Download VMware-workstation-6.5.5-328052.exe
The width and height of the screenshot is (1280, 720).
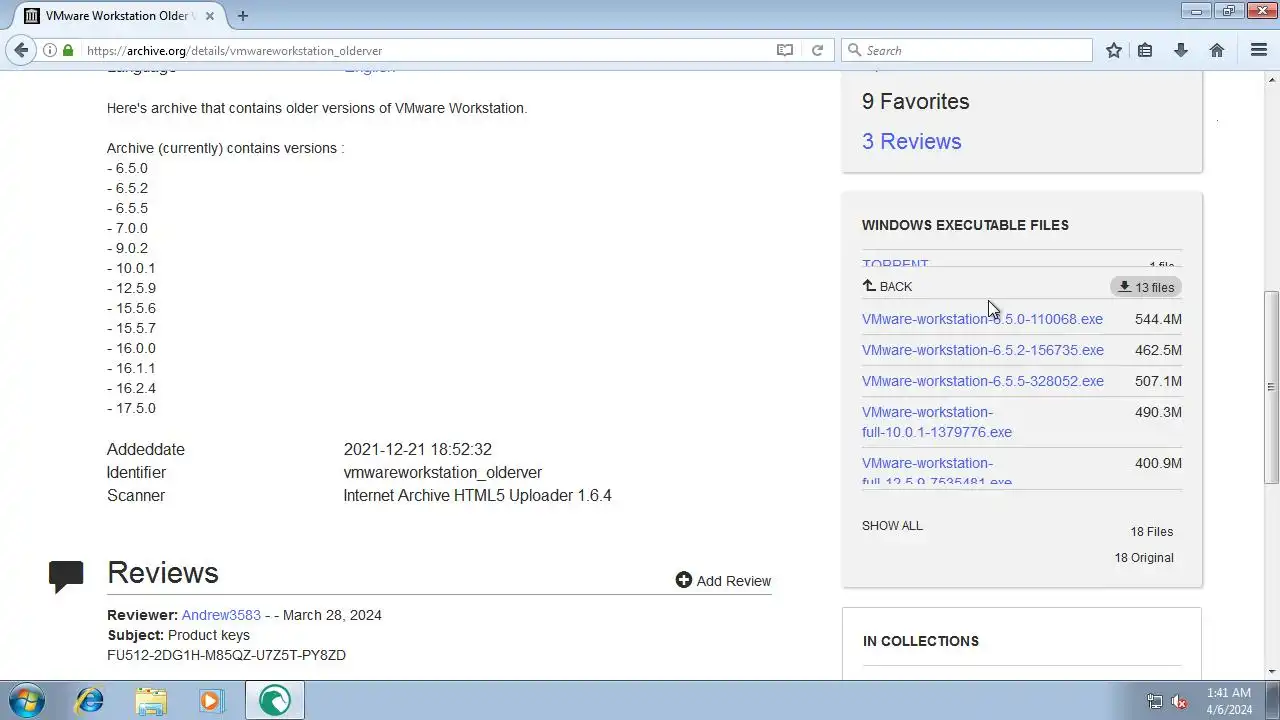click(x=983, y=381)
